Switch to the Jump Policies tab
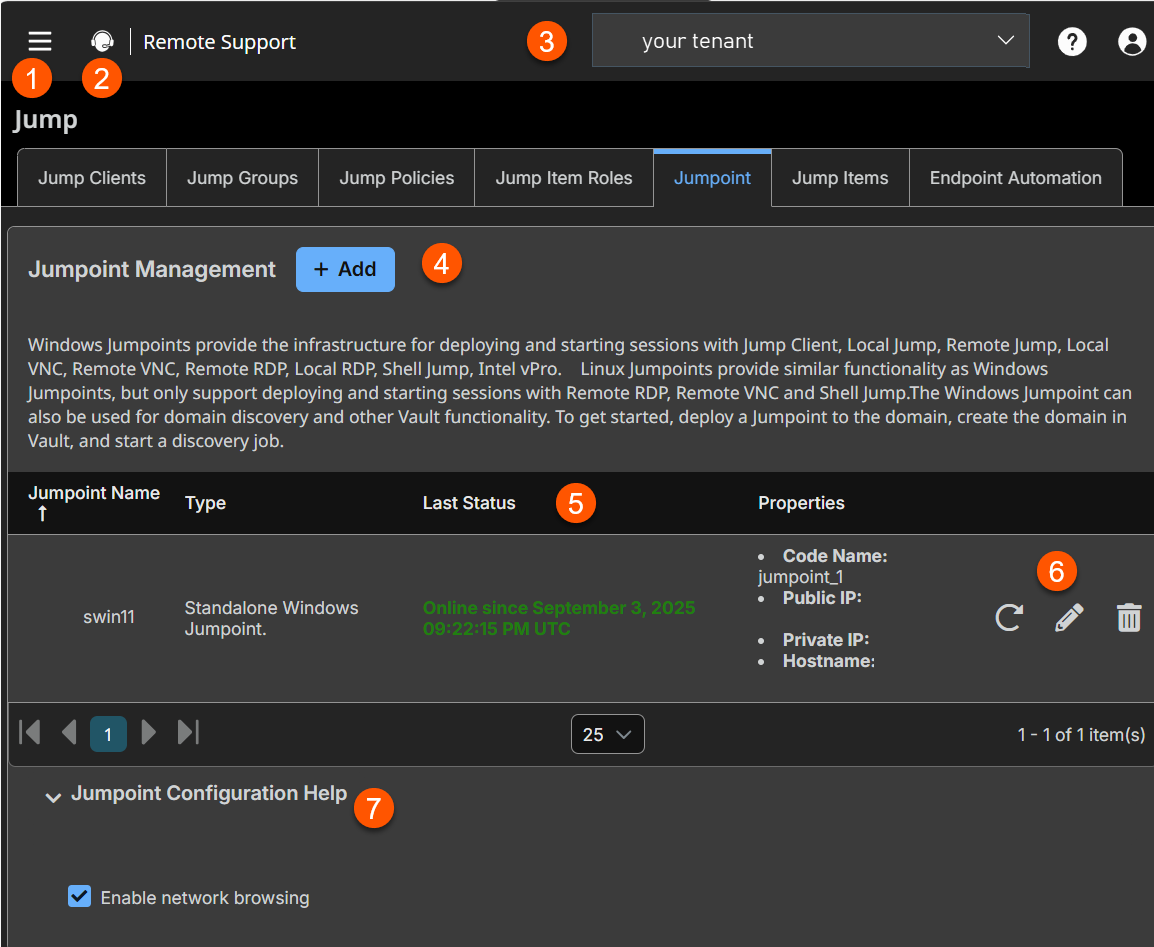1154x947 pixels. tap(397, 178)
